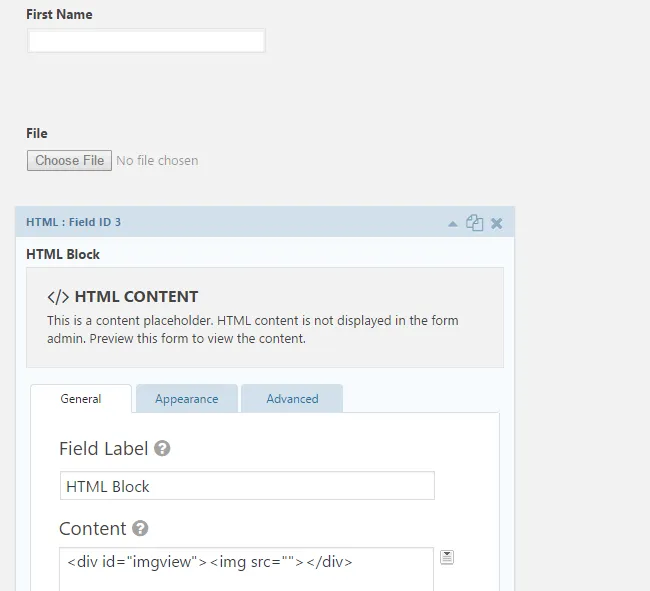The width and height of the screenshot is (650, 591).
Task: Delete the HTML field with the X icon
Action: [496, 223]
